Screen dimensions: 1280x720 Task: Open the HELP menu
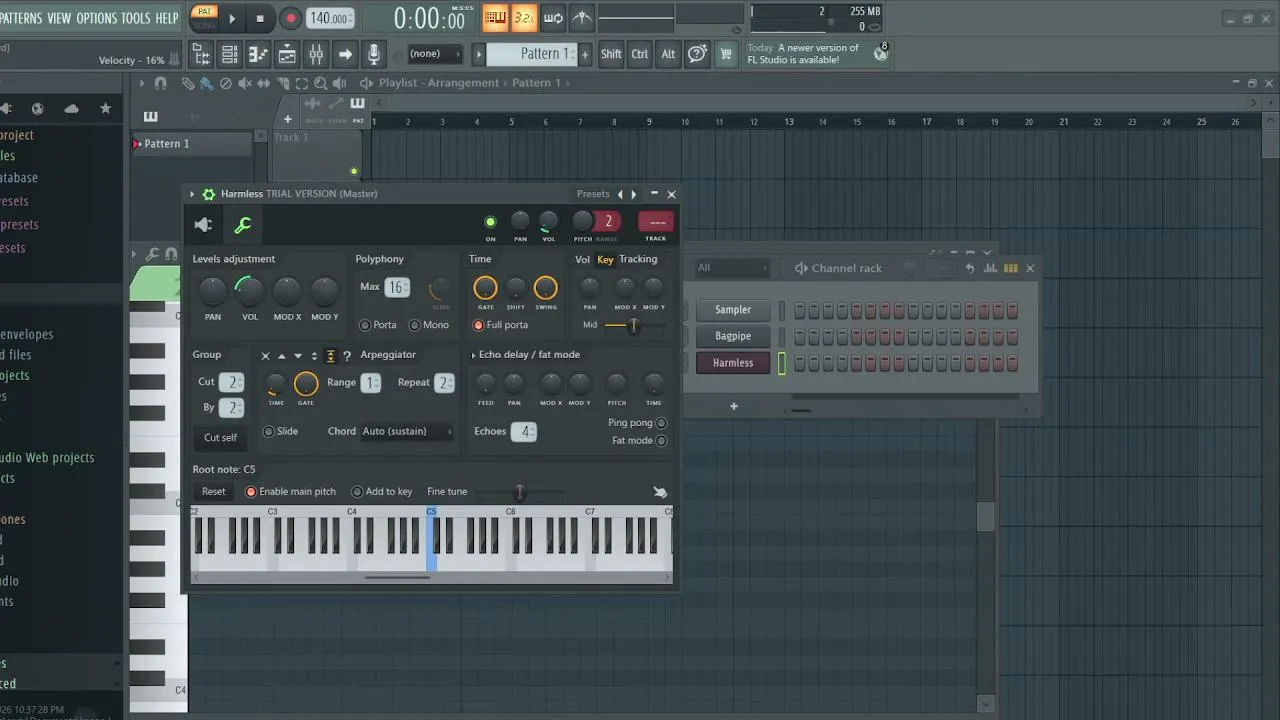[167, 18]
